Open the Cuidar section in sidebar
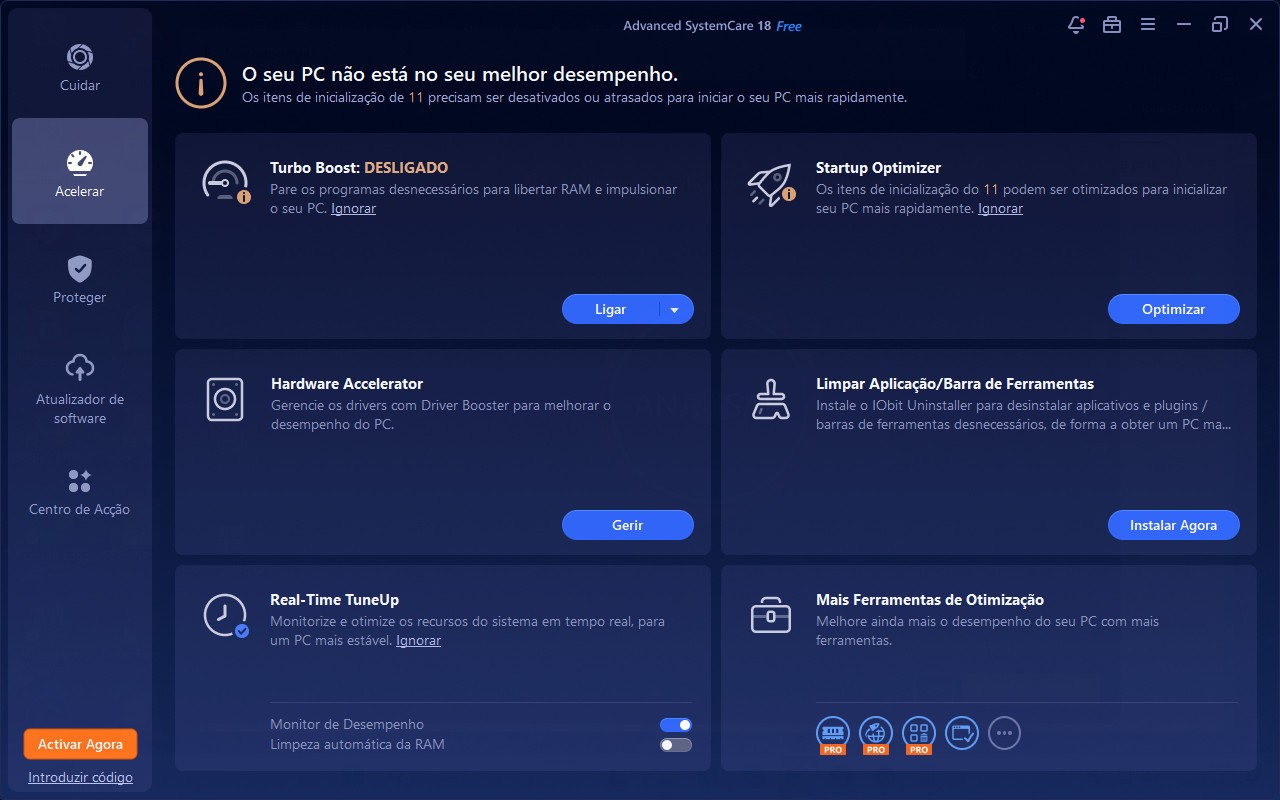Screen dimensions: 1280x800 coord(80,66)
